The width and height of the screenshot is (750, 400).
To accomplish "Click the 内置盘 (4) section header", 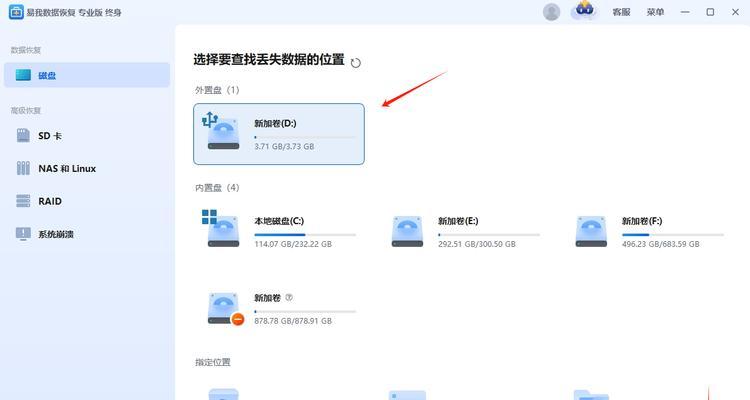I will (x=217, y=188).
